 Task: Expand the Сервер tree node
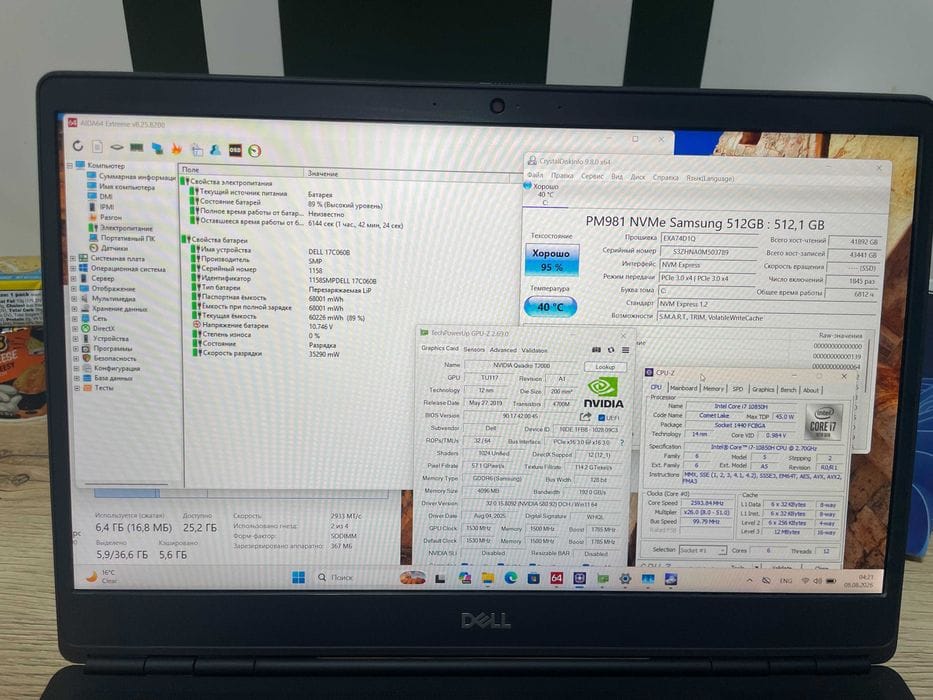tap(74, 279)
